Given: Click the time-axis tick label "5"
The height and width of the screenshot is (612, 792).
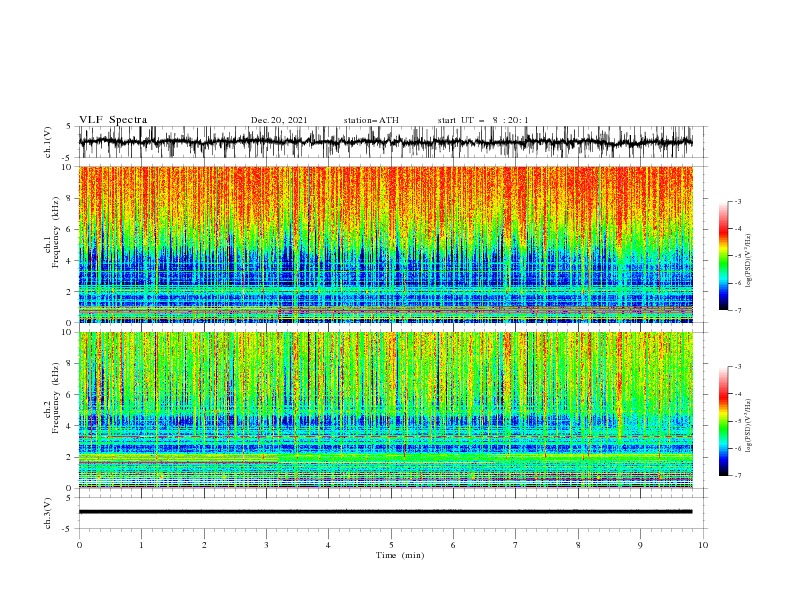Looking at the screenshot, I should tap(391, 545).
